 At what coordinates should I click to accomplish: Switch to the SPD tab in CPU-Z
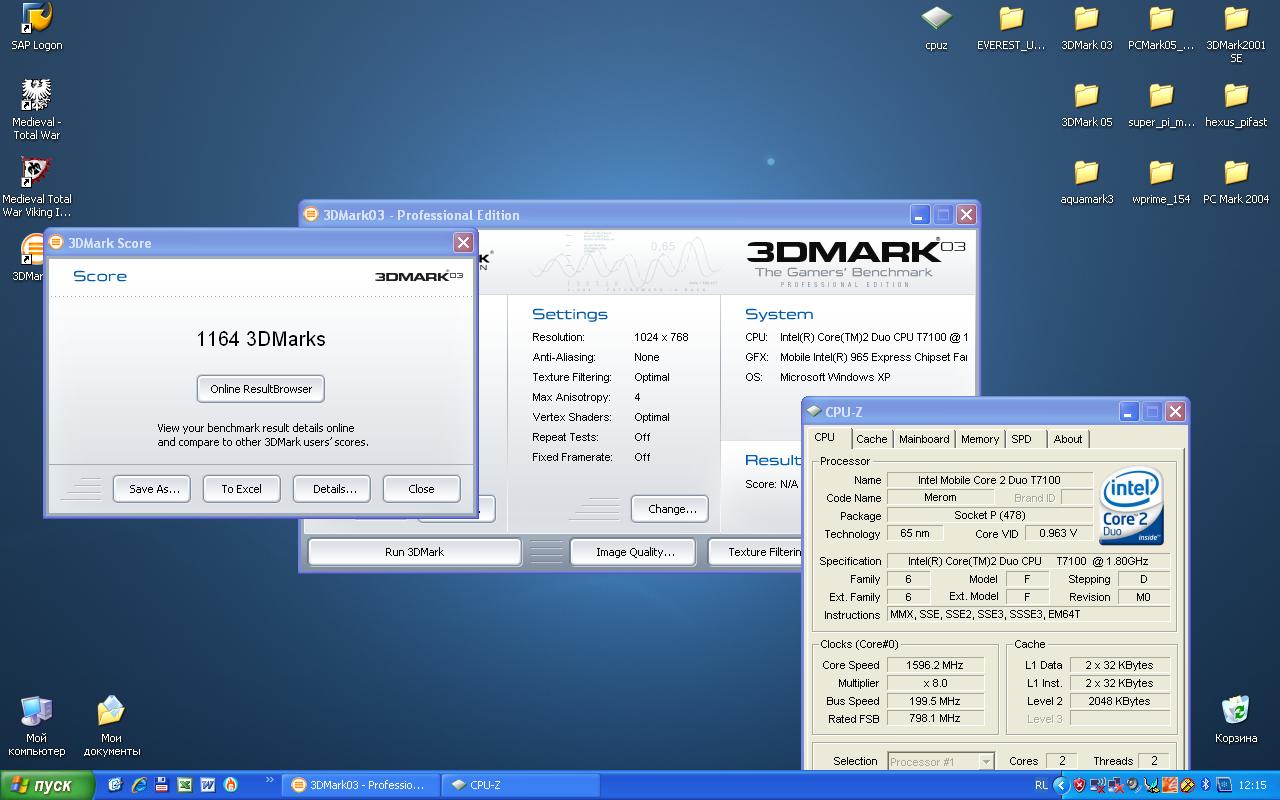coord(1021,439)
